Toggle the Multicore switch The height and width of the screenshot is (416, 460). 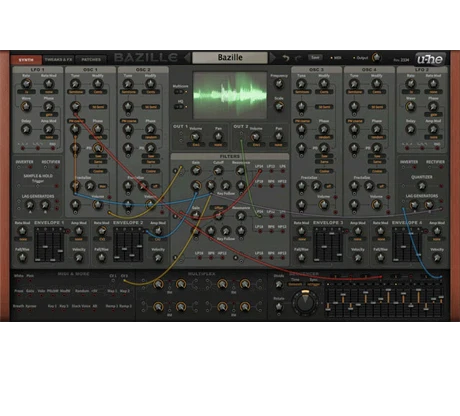180,92
